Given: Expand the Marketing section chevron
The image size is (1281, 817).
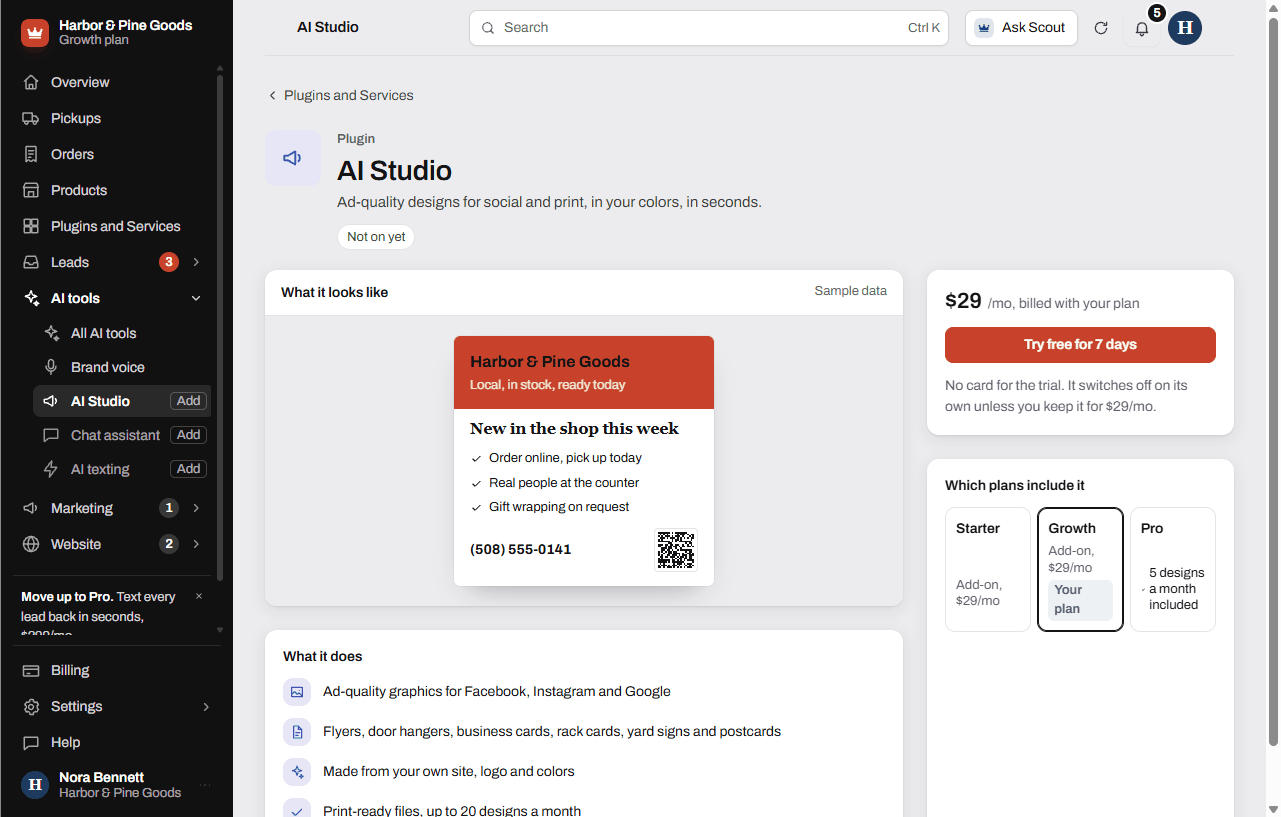Looking at the screenshot, I should pyautogui.click(x=196, y=508).
